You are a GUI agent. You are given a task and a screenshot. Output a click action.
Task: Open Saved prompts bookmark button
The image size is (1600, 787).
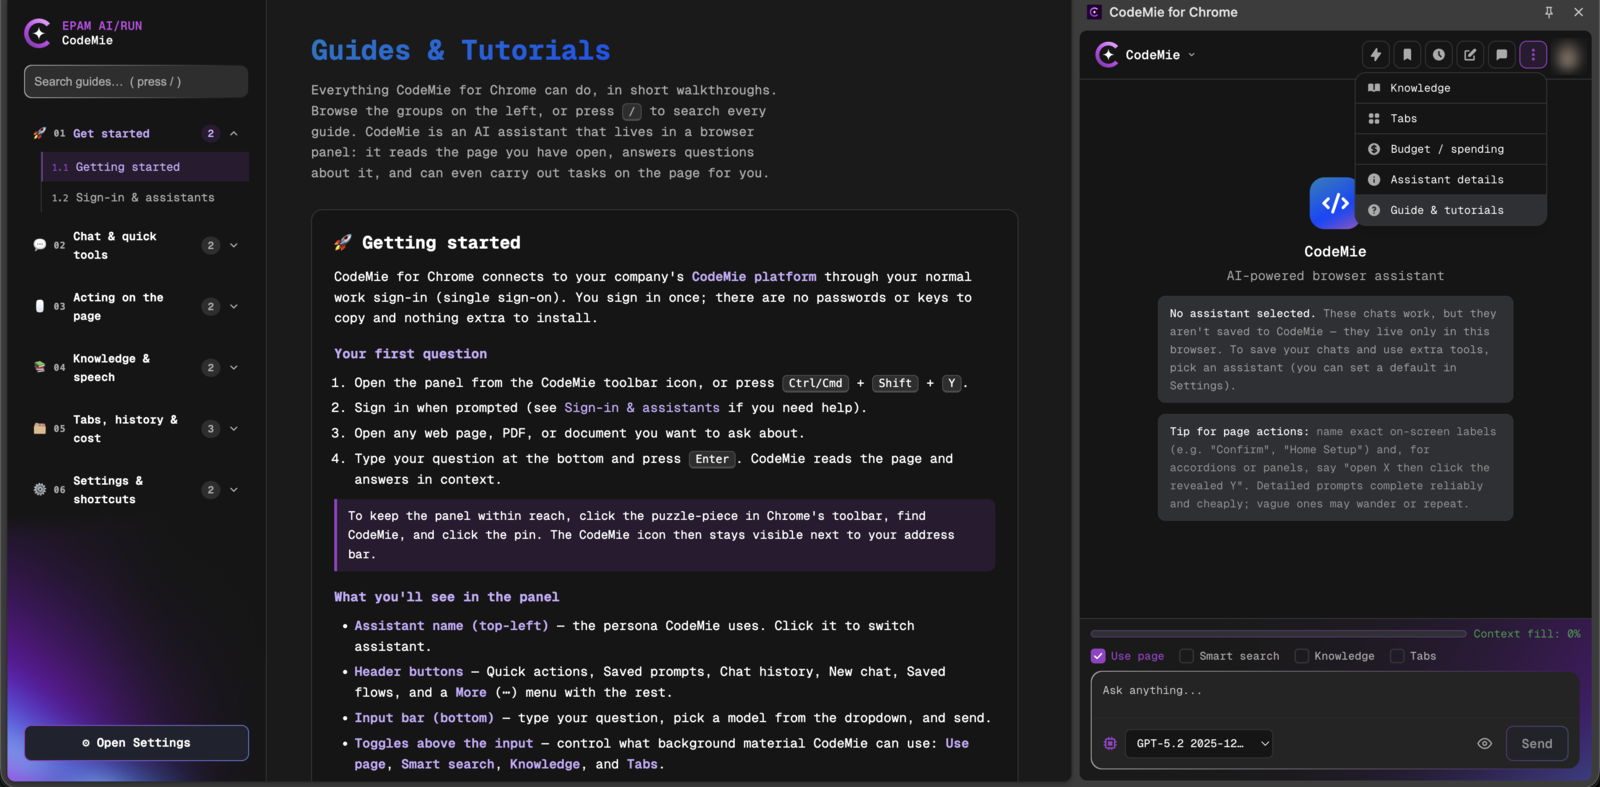(1407, 55)
